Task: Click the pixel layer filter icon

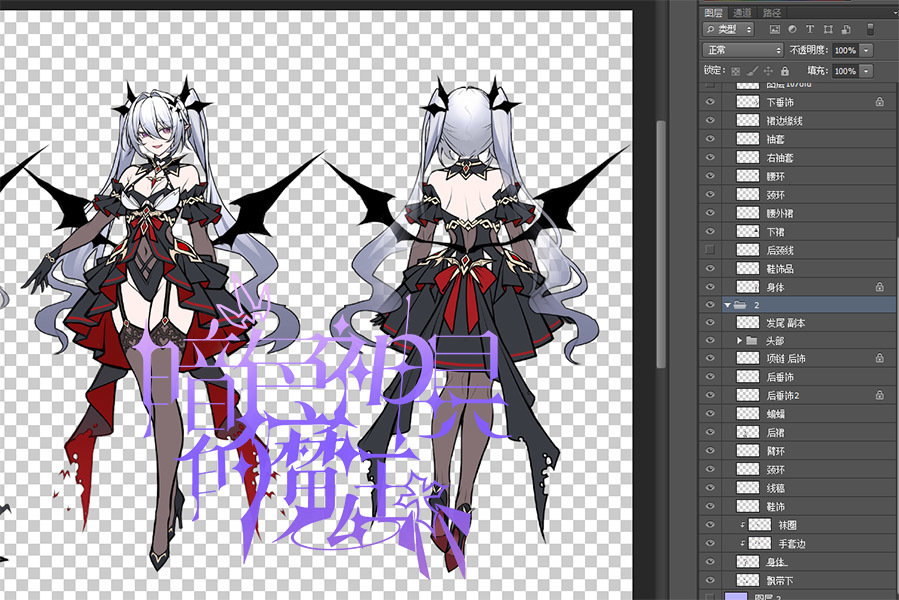Action: click(x=774, y=30)
